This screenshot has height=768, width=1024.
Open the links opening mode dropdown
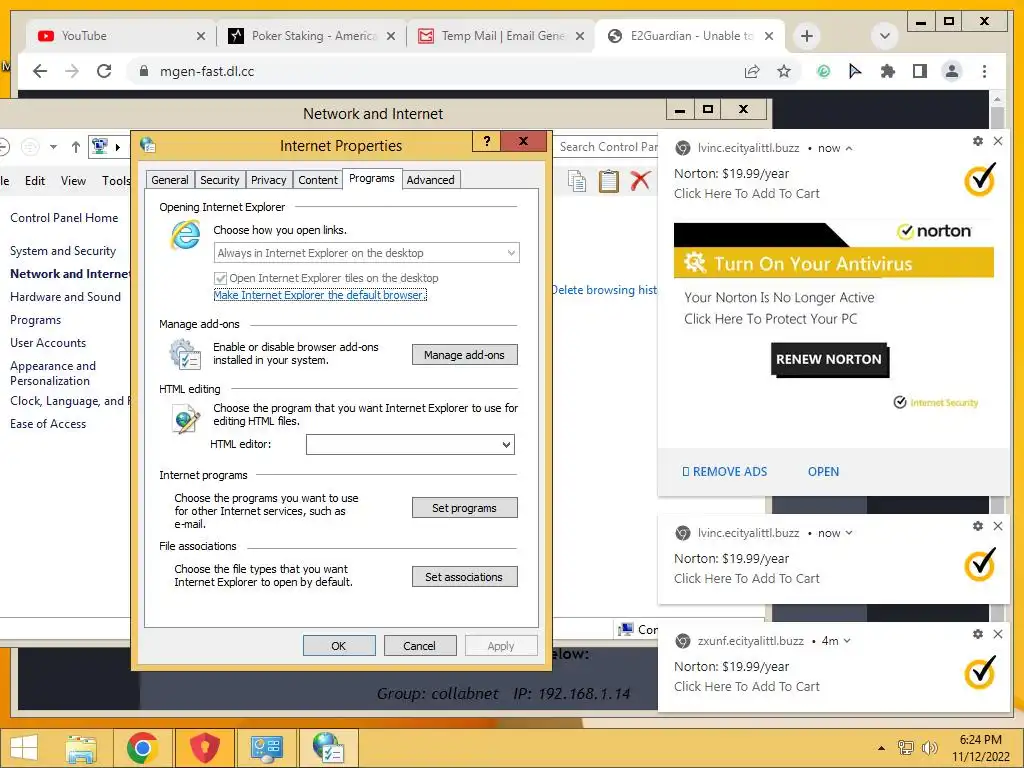click(367, 253)
